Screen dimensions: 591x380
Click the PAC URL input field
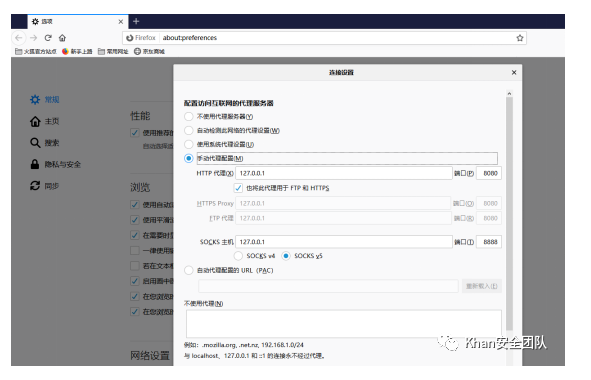click(x=328, y=286)
